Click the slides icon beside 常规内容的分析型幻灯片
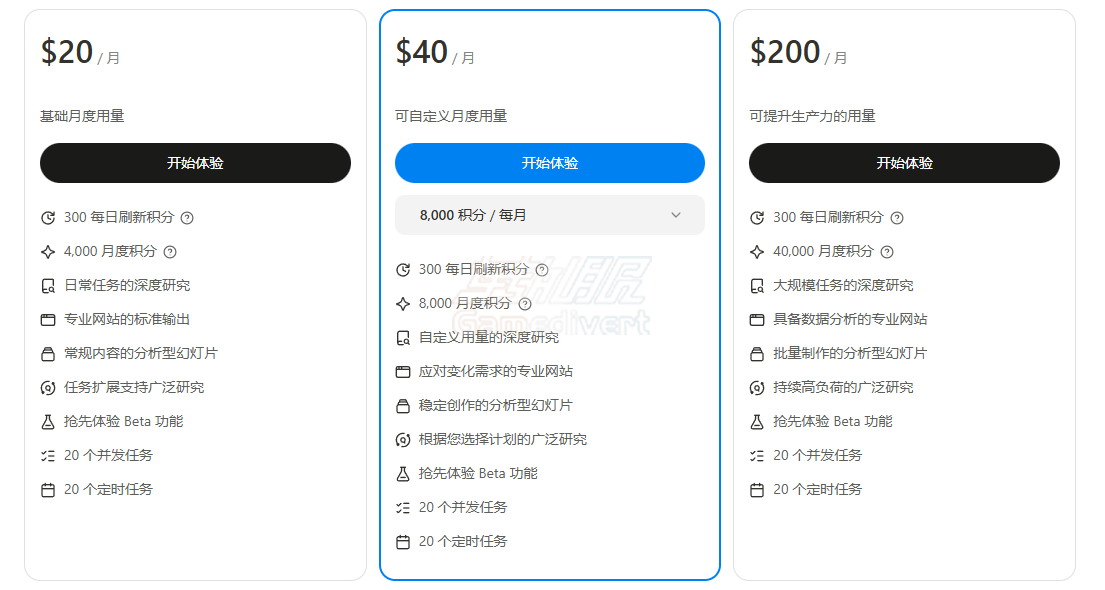 (x=47, y=353)
